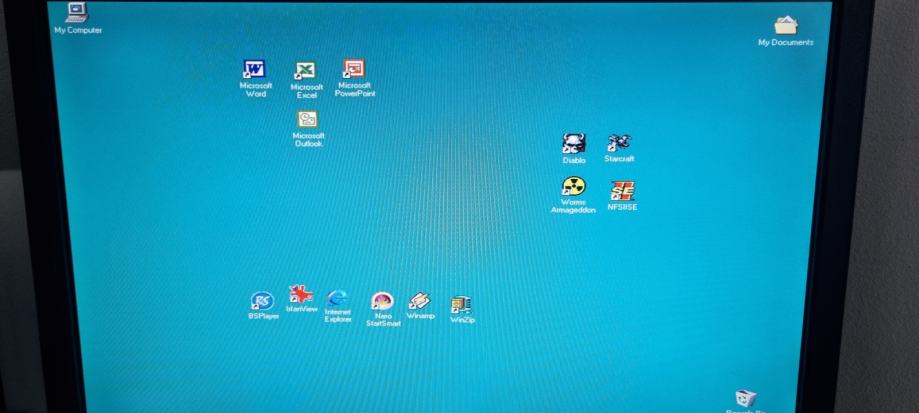Image resolution: width=919 pixels, height=413 pixels.
Task: Select the IrfanView shortcut icon
Action: tap(301, 294)
